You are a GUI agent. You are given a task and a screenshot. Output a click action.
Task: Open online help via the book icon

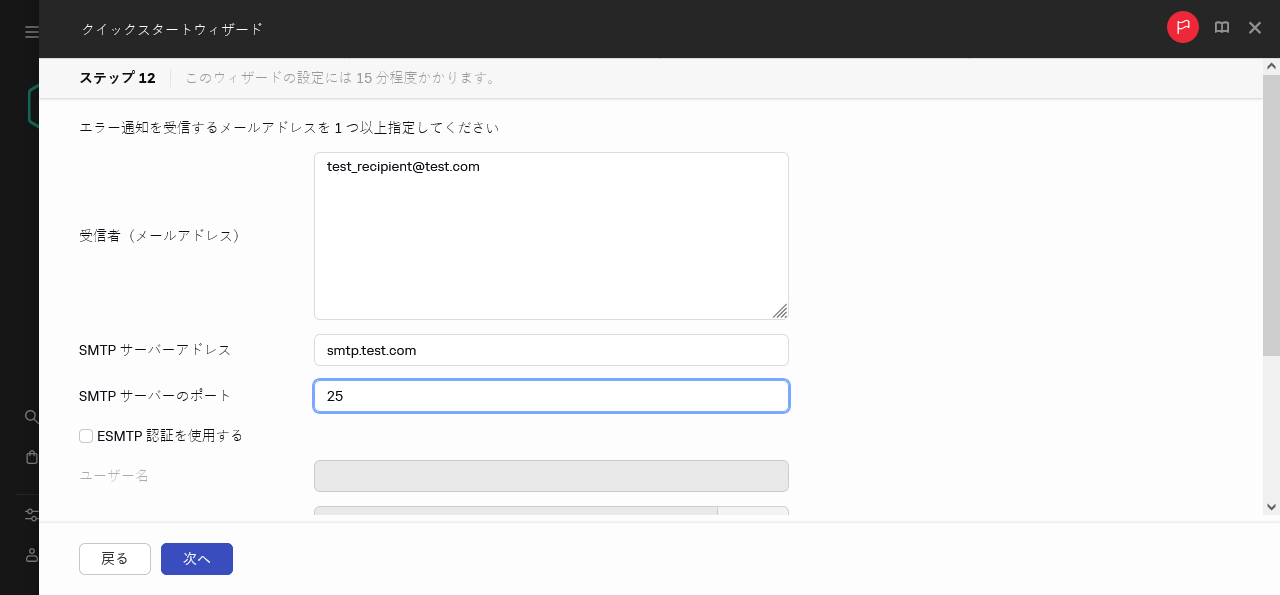coord(1221,27)
